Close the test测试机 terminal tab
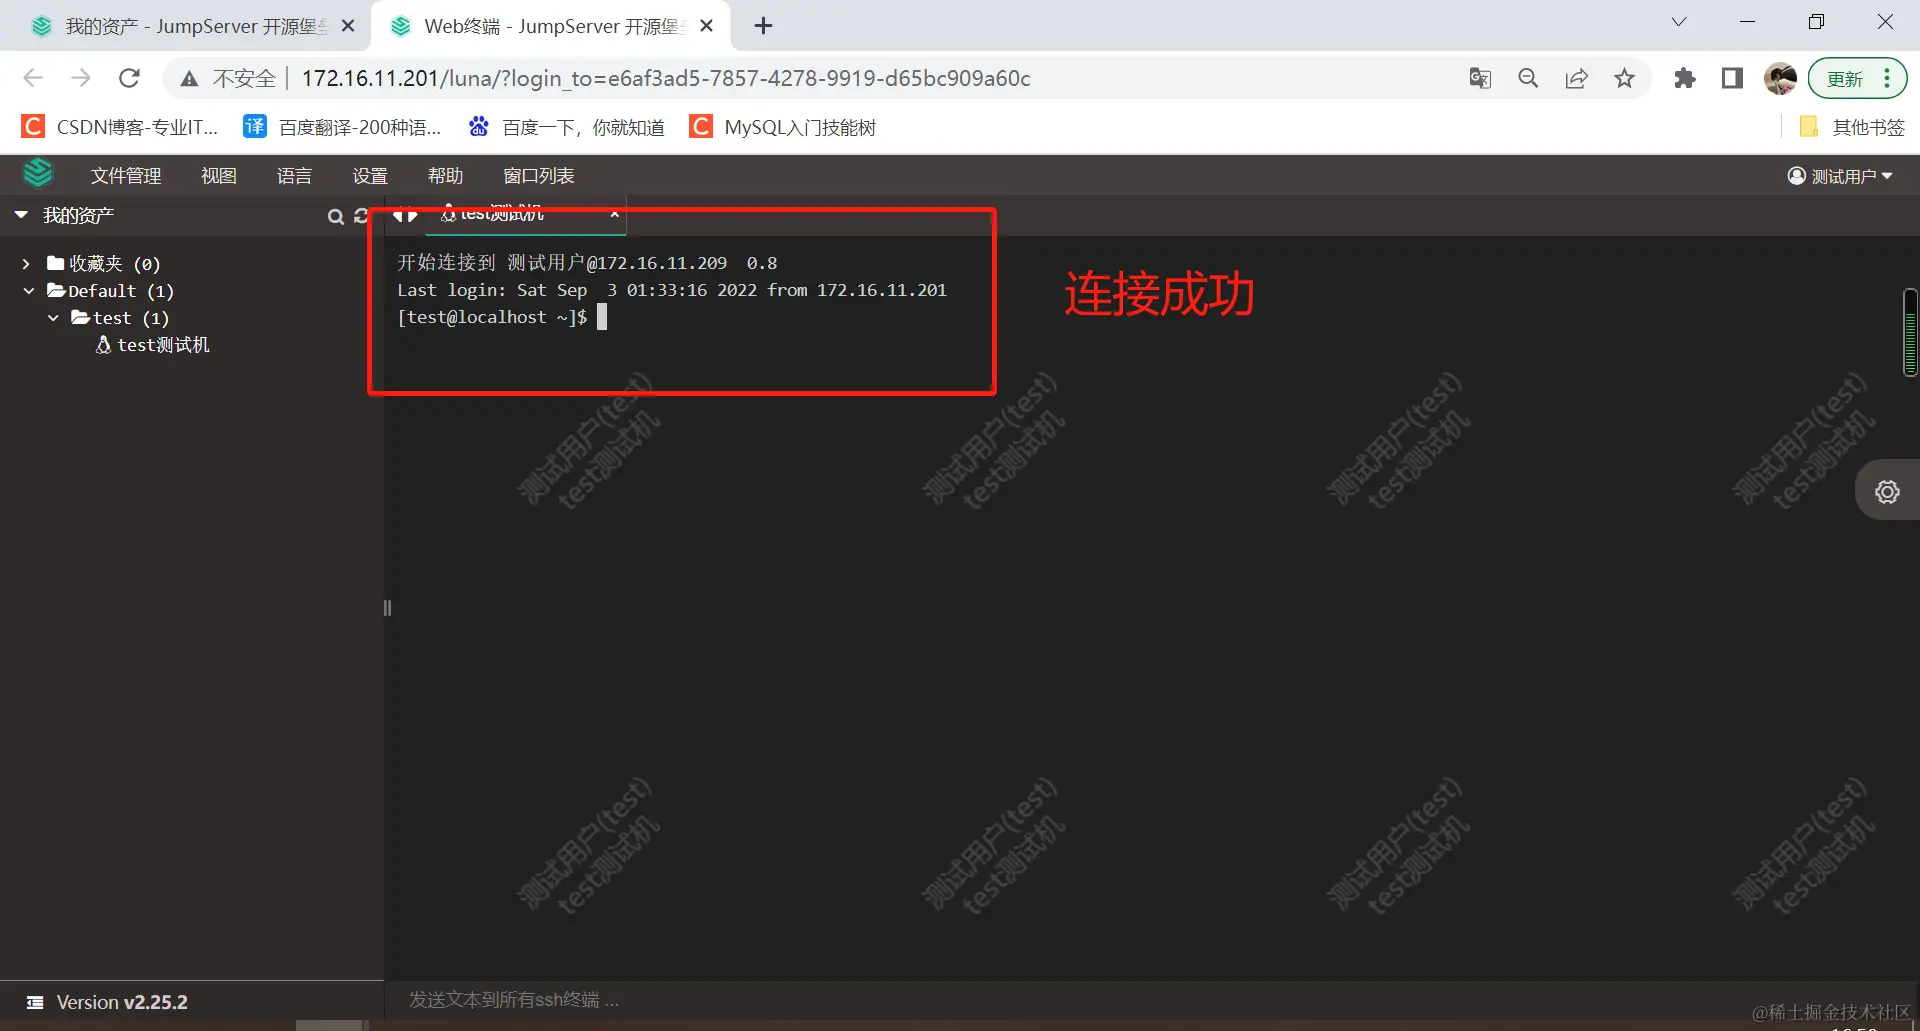Image resolution: width=1920 pixels, height=1031 pixels. tap(614, 214)
